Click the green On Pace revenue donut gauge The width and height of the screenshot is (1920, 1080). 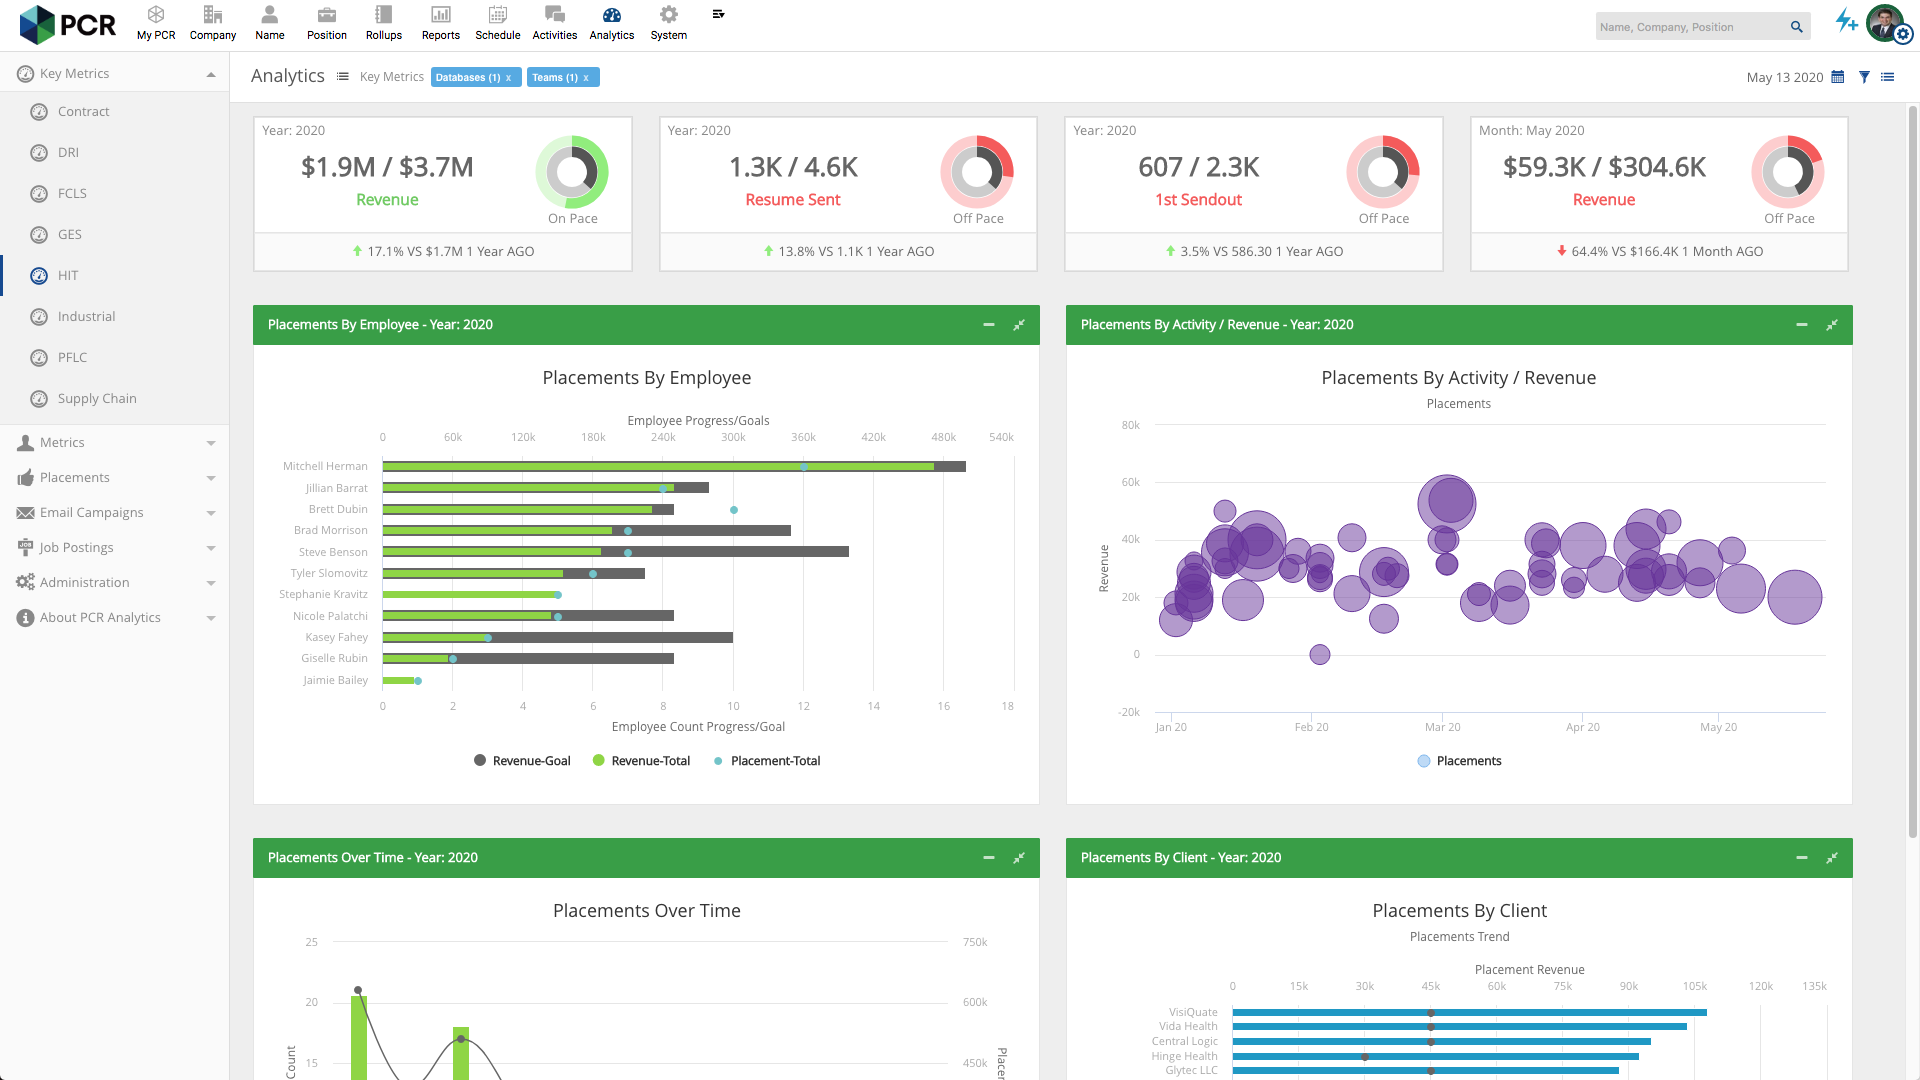pos(572,172)
